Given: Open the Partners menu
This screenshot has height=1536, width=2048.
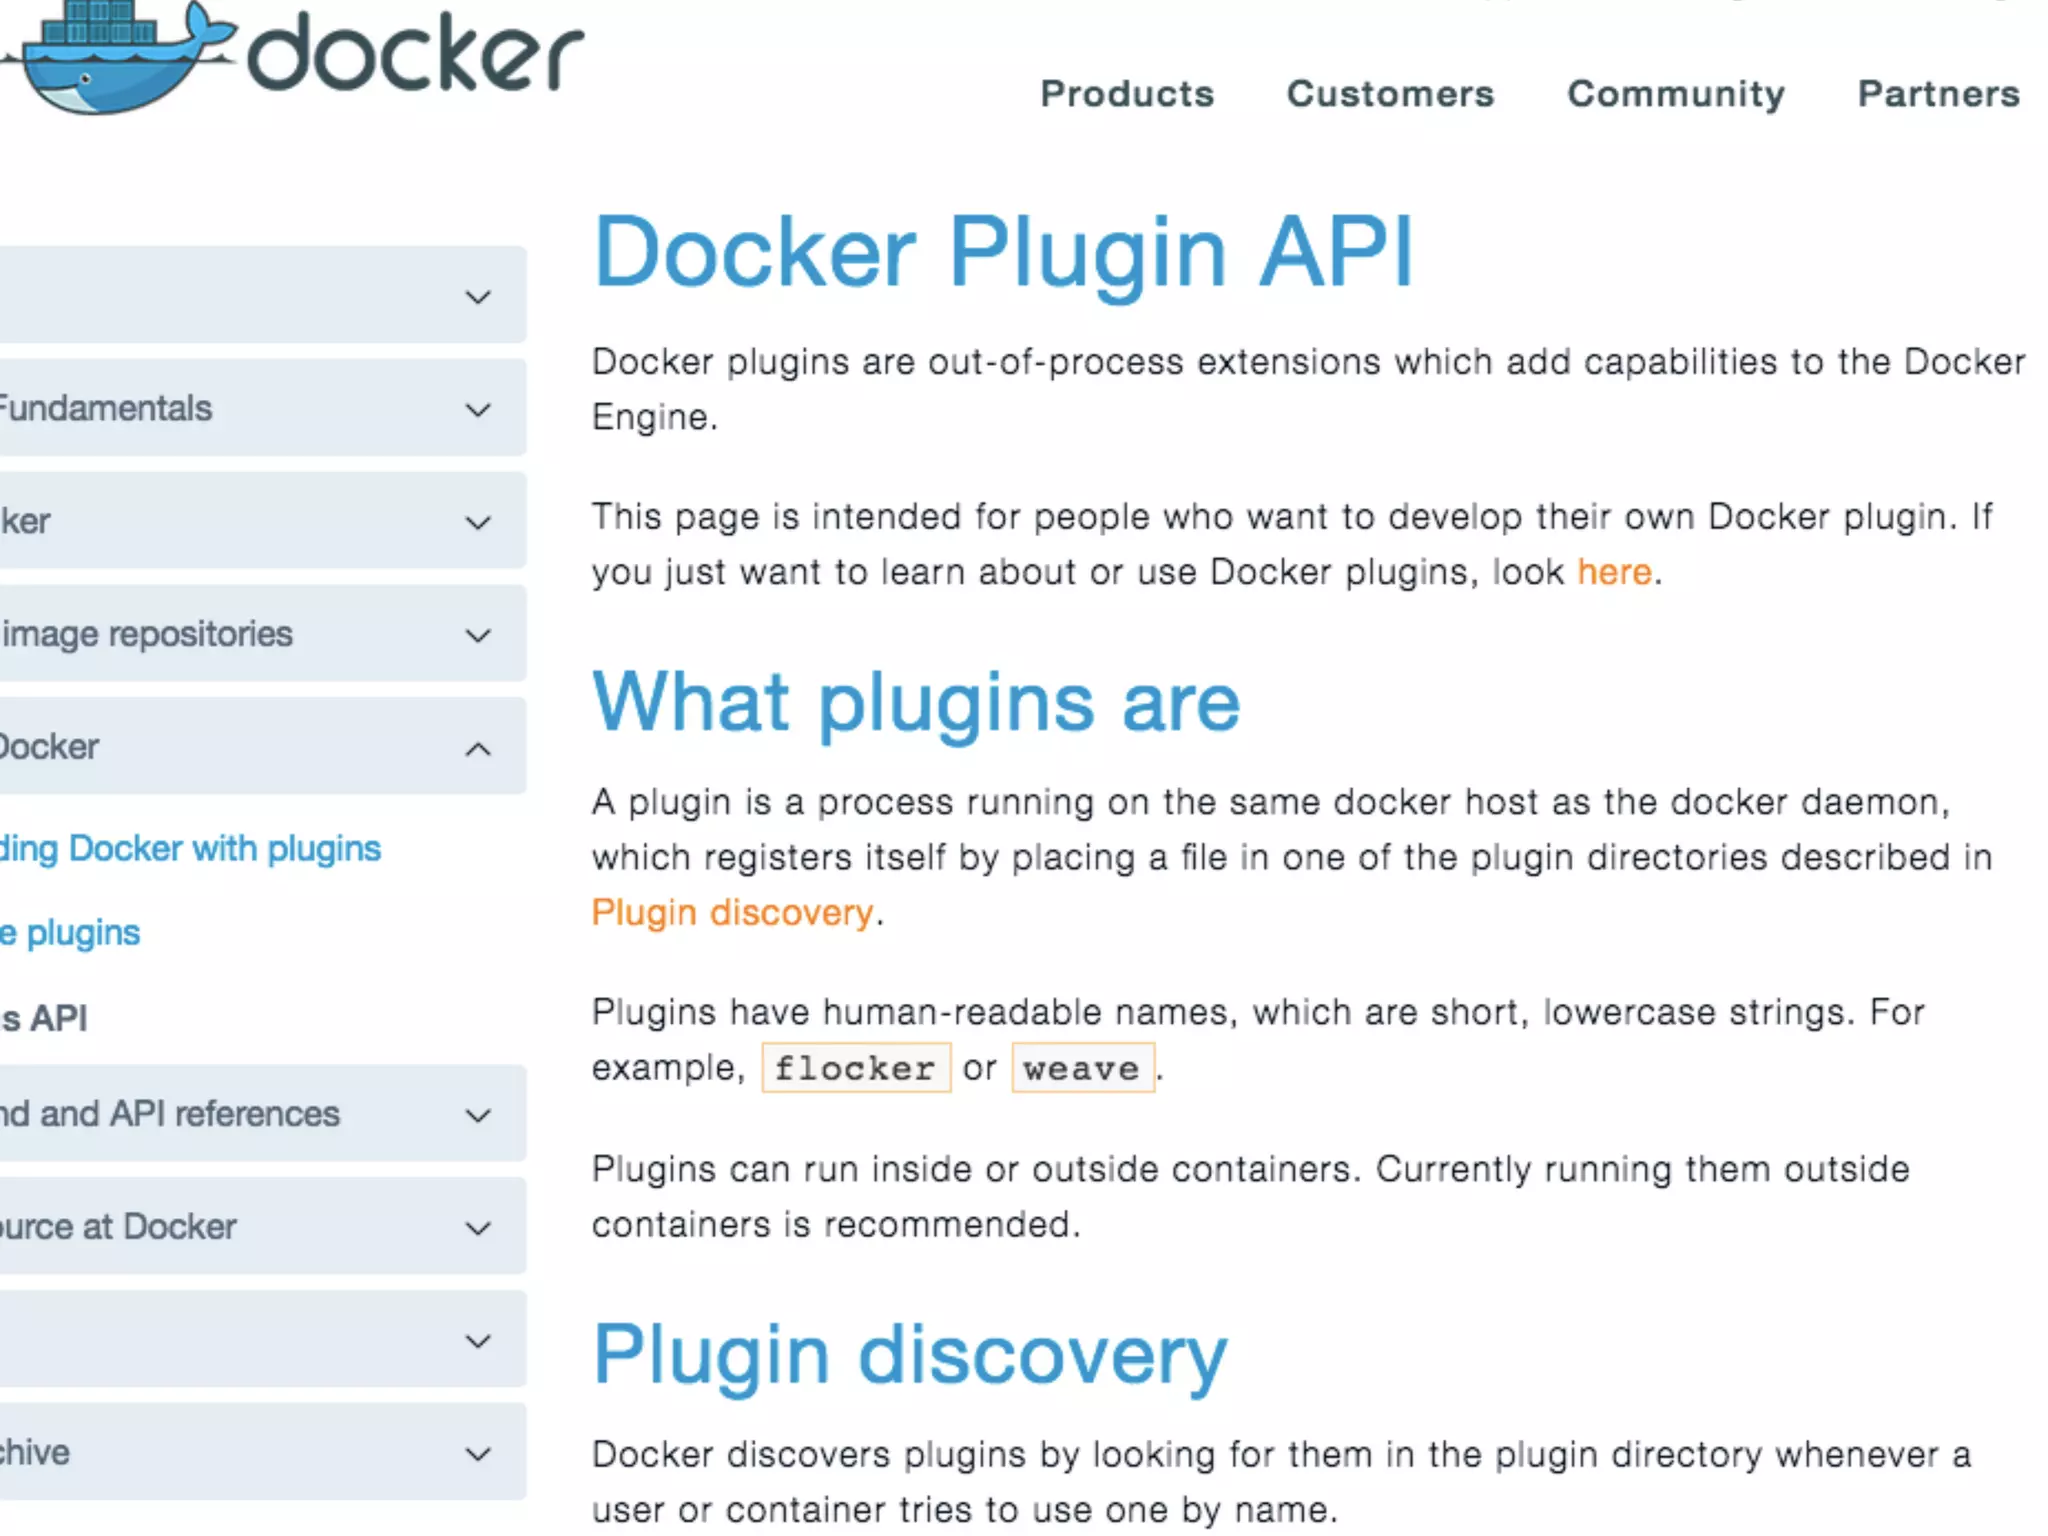Looking at the screenshot, I should [x=1938, y=94].
